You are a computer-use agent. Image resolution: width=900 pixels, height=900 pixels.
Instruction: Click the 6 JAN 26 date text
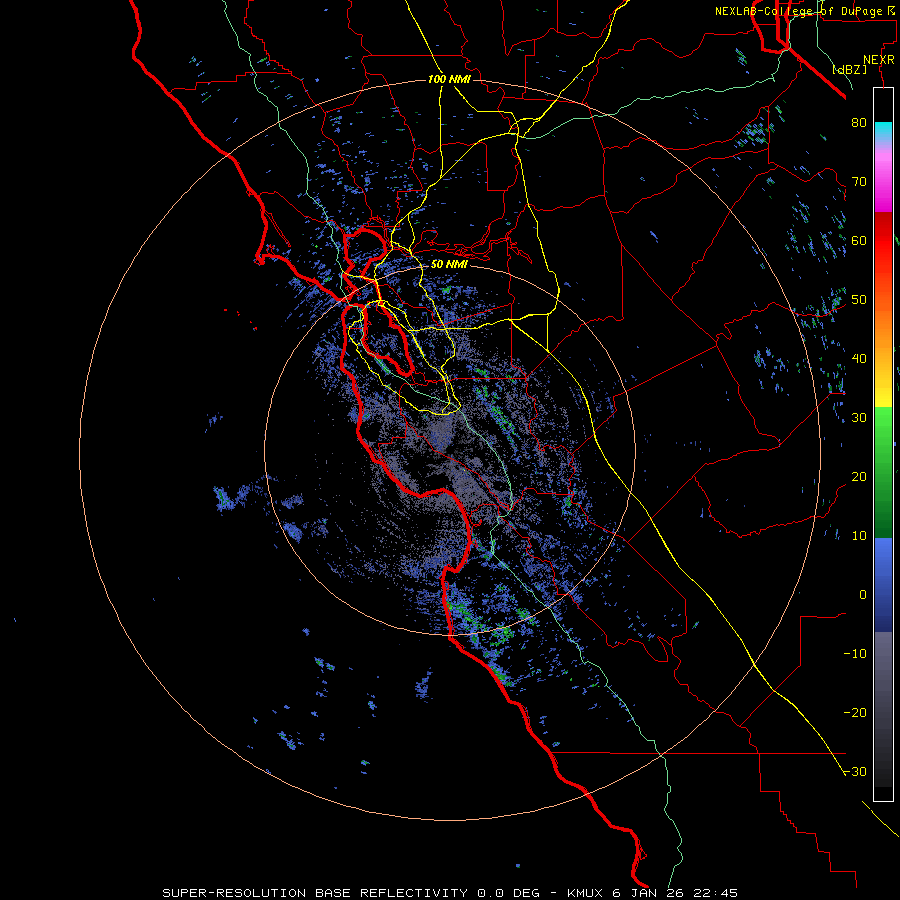coord(649,893)
